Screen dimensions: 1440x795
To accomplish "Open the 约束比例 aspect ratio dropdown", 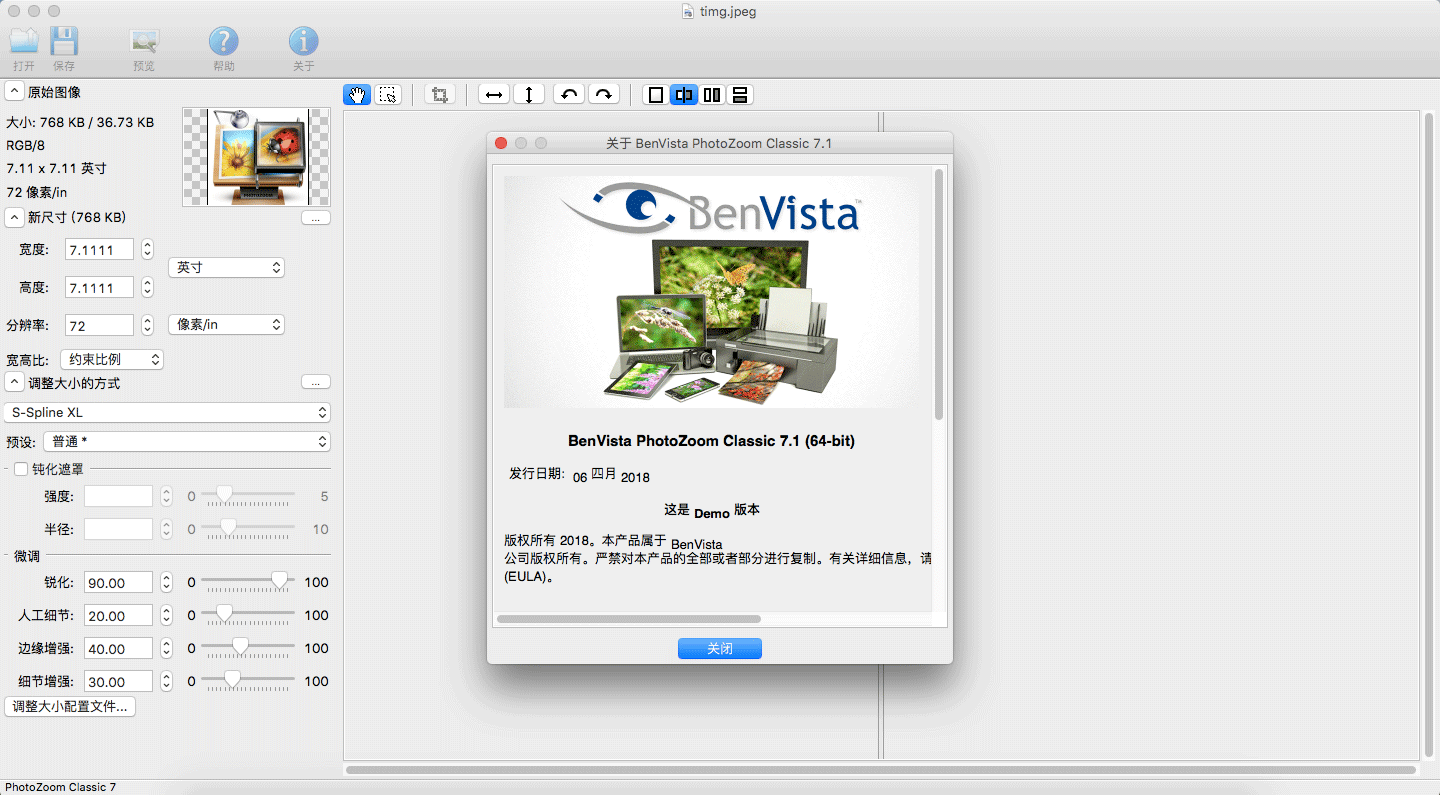I will point(112,359).
